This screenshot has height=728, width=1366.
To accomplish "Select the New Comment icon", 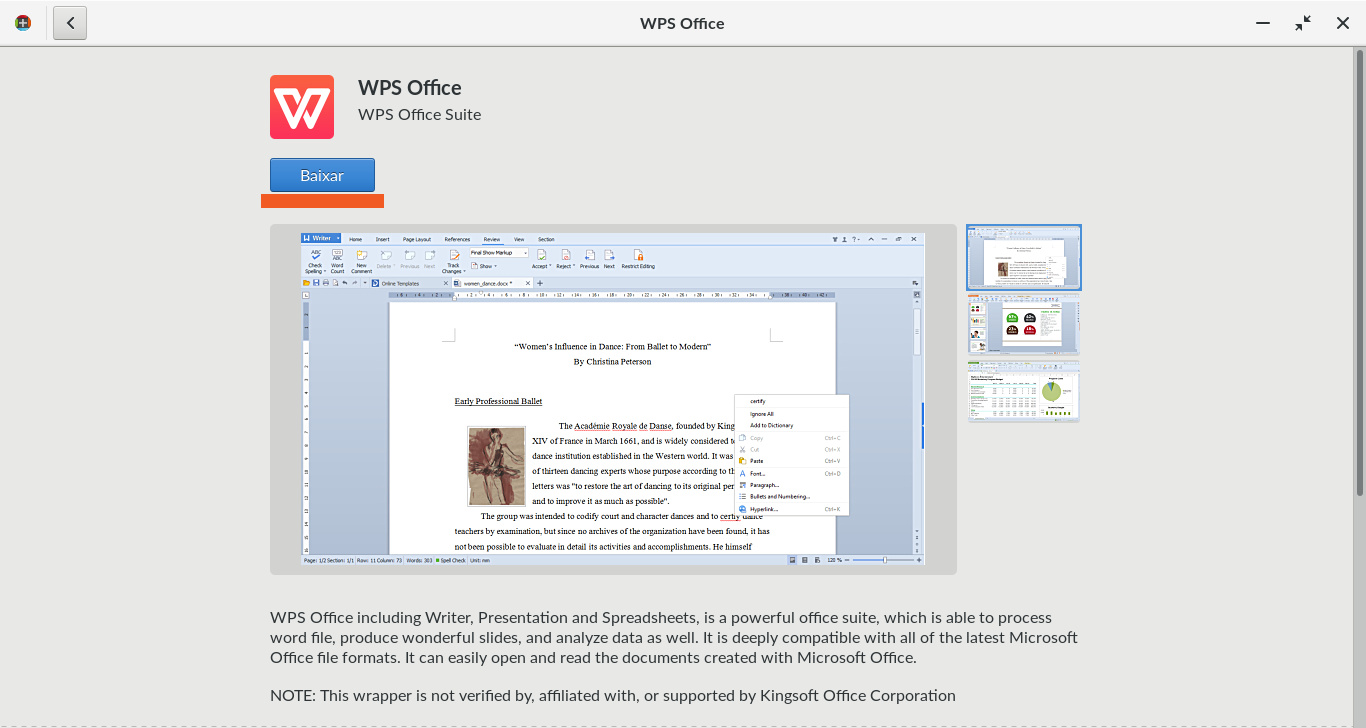I will pos(361,256).
